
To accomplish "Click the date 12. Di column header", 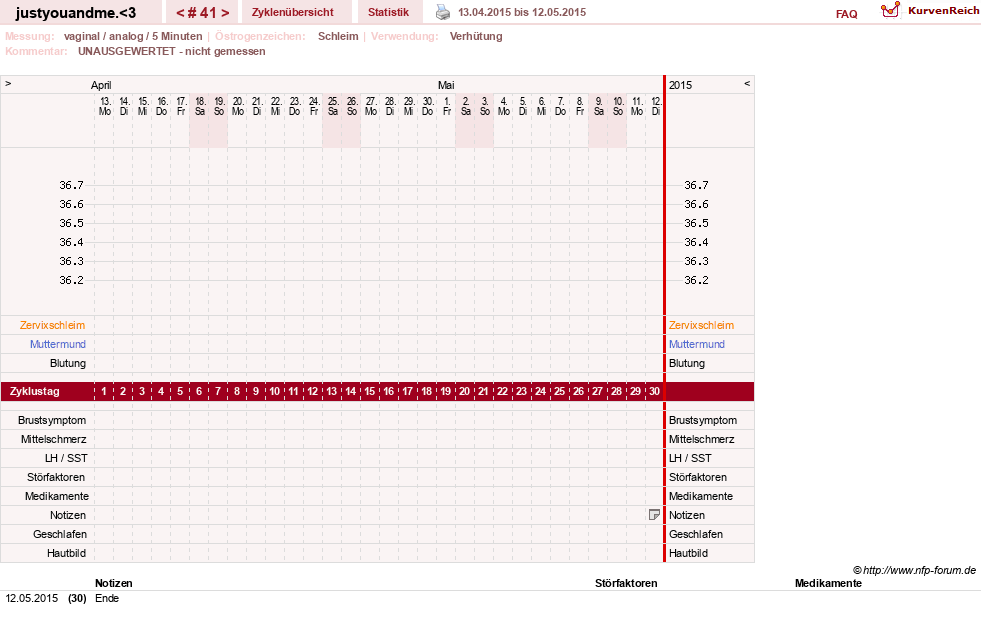I will tap(656, 106).
